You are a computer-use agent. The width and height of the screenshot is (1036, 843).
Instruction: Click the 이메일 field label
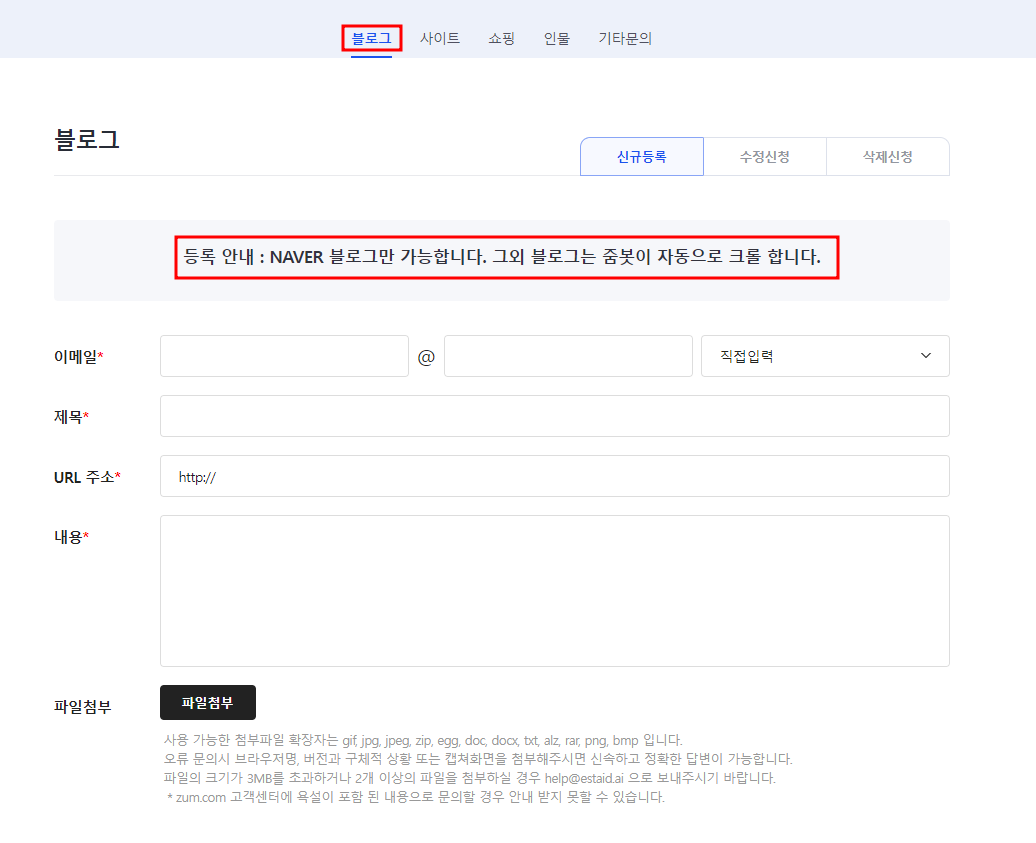point(79,357)
